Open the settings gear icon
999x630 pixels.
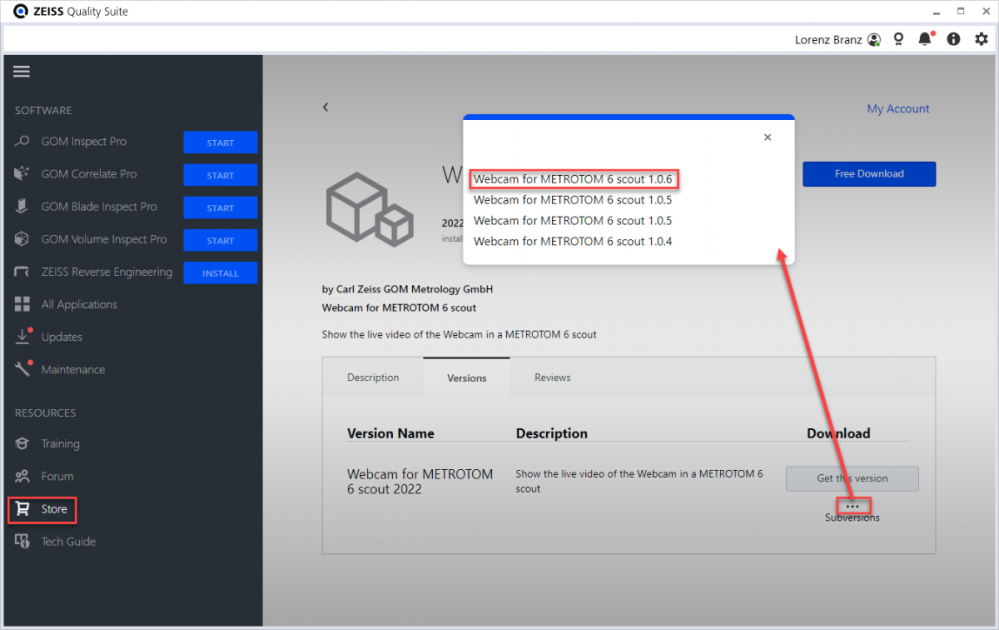point(981,39)
